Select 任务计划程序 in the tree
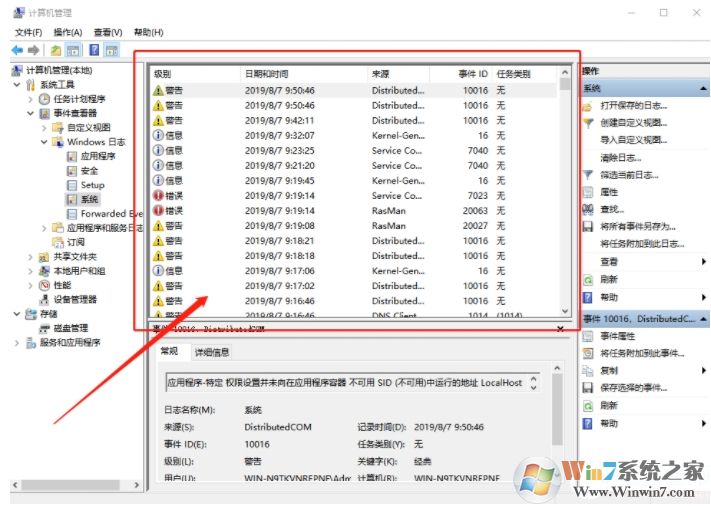The image size is (711, 506). click(79, 99)
